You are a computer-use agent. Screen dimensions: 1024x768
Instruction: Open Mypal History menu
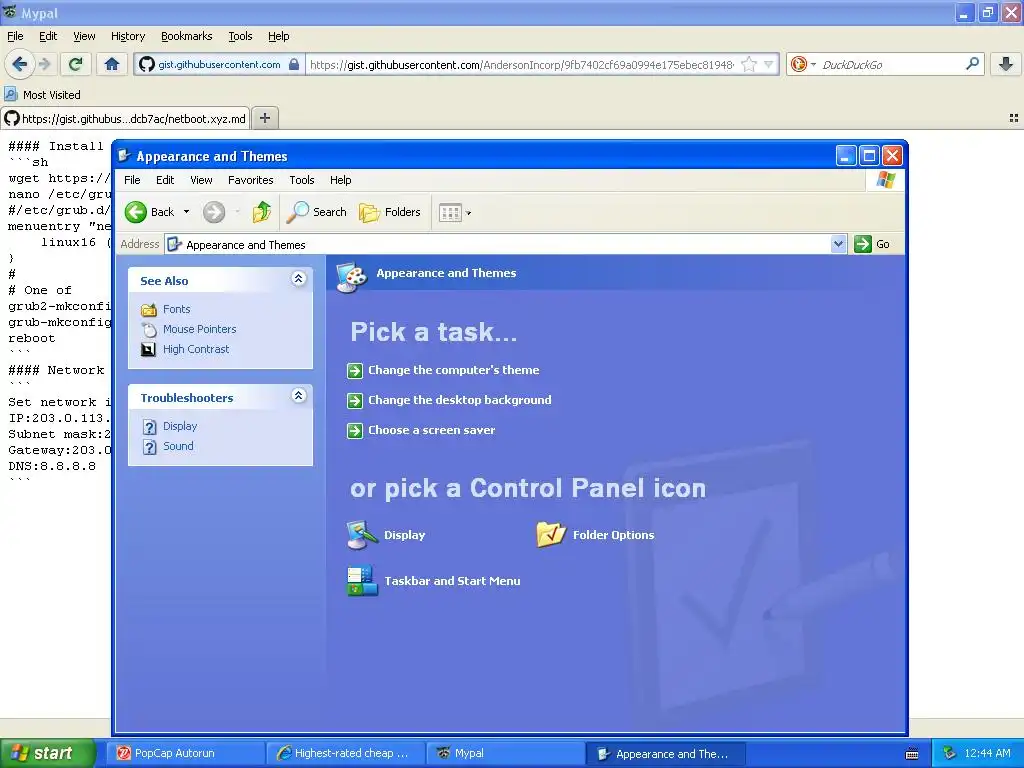pyautogui.click(x=128, y=36)
